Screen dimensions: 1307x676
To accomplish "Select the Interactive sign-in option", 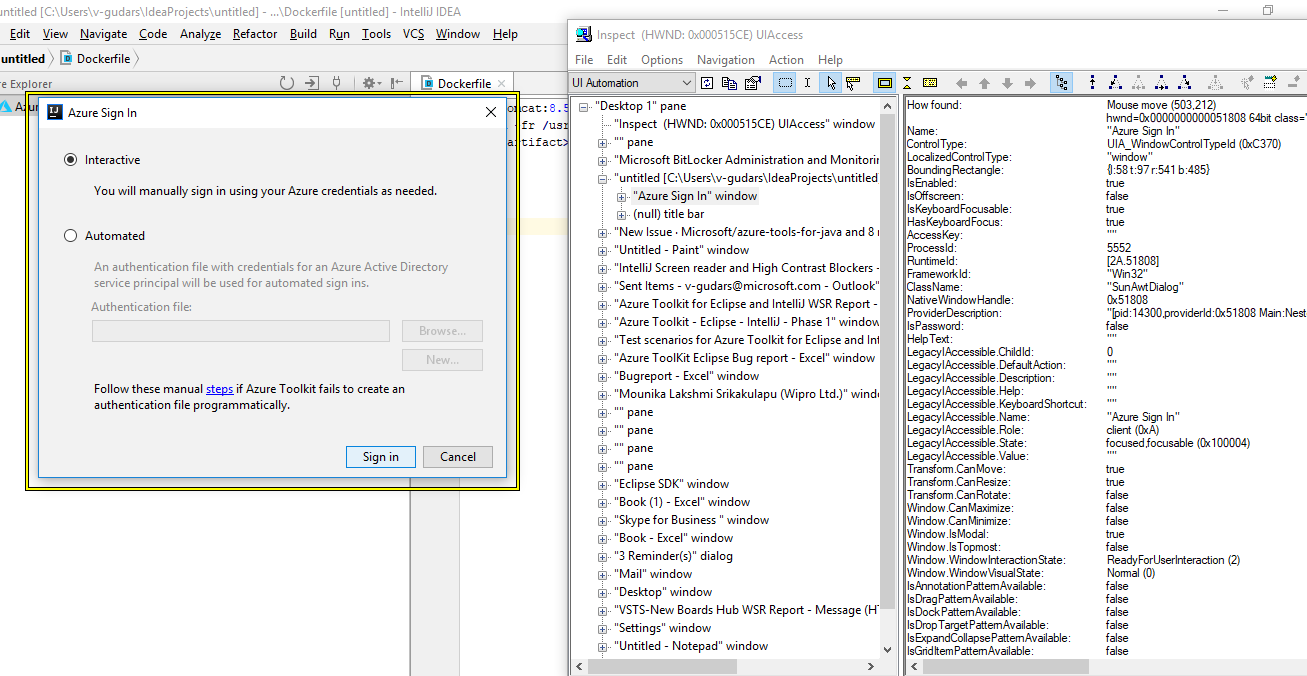I will coord(70,159).
